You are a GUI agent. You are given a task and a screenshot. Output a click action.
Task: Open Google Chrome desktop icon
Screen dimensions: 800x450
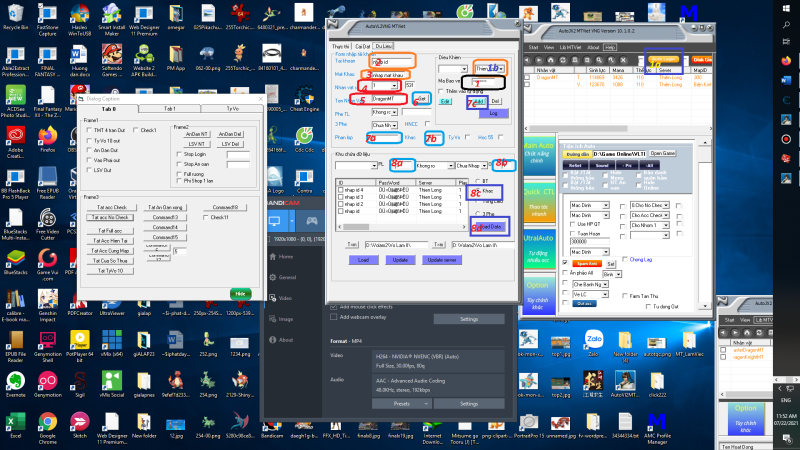click(x=46, y=419)
